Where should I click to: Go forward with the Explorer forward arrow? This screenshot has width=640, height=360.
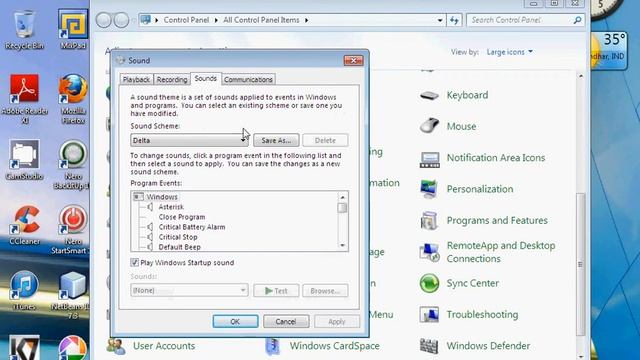[121, 20]
